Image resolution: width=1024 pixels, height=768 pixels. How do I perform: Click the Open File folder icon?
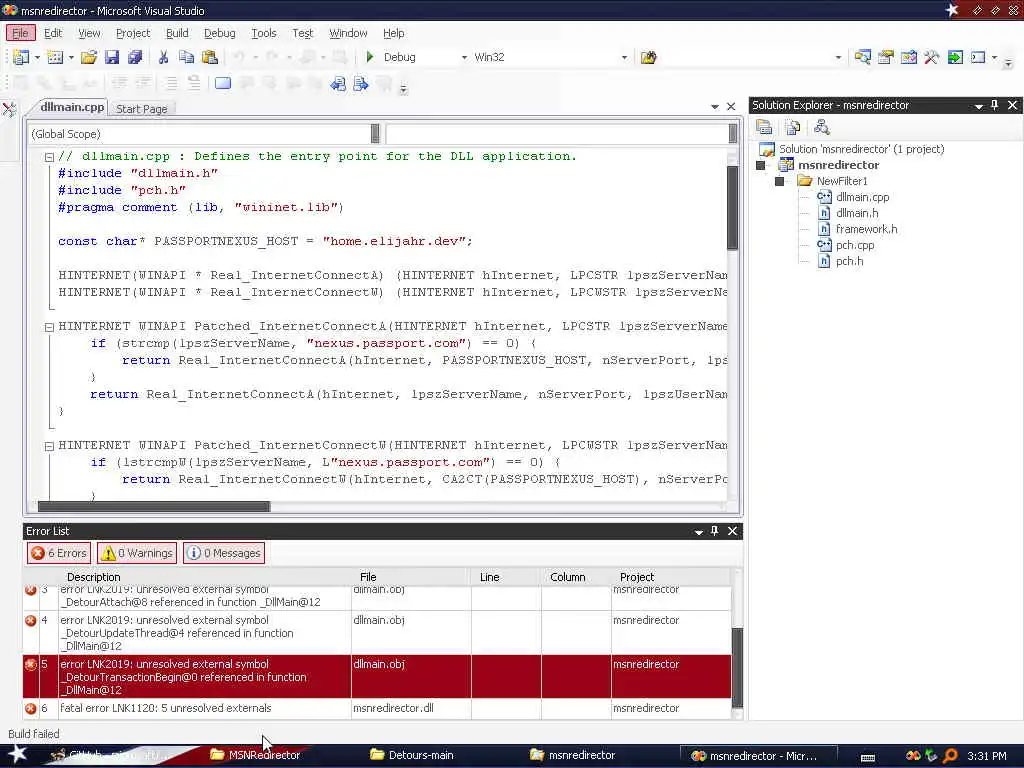[89, 57]
